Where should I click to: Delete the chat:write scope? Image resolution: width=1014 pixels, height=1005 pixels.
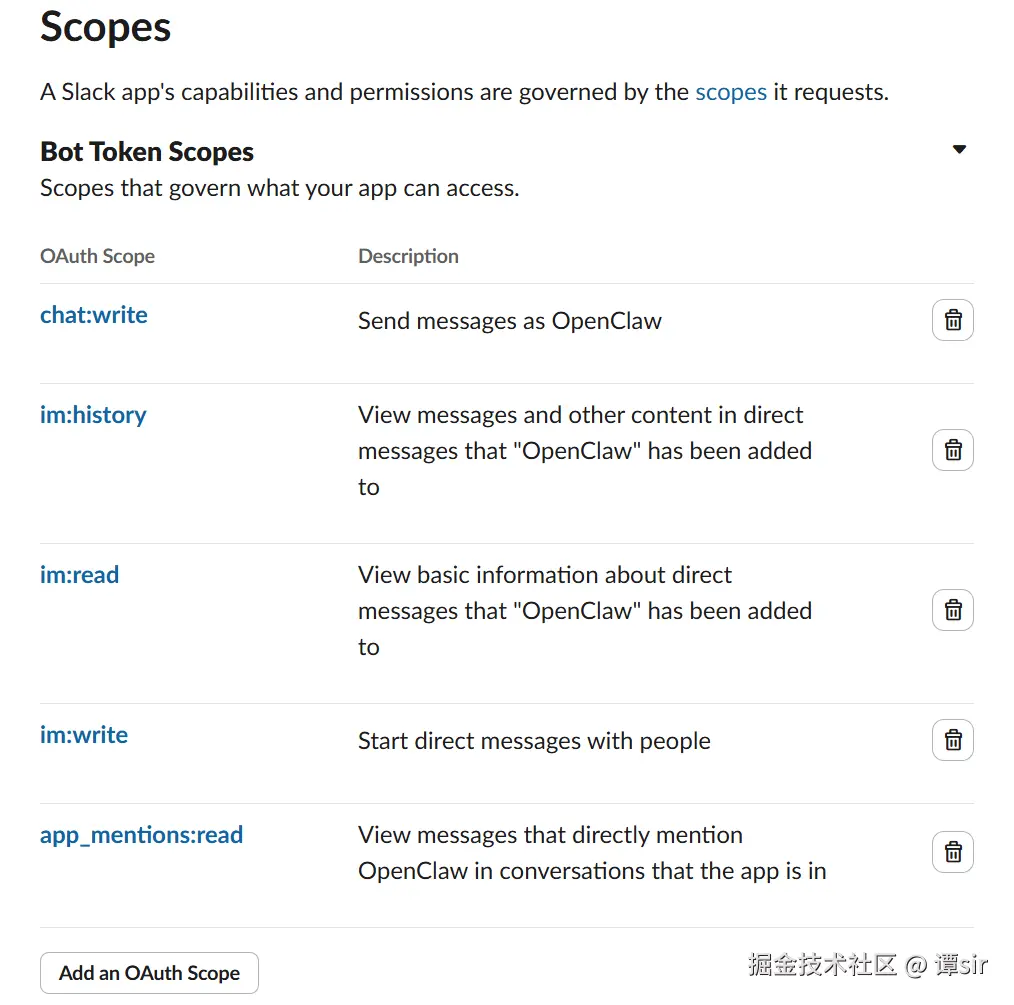point(952,321)
